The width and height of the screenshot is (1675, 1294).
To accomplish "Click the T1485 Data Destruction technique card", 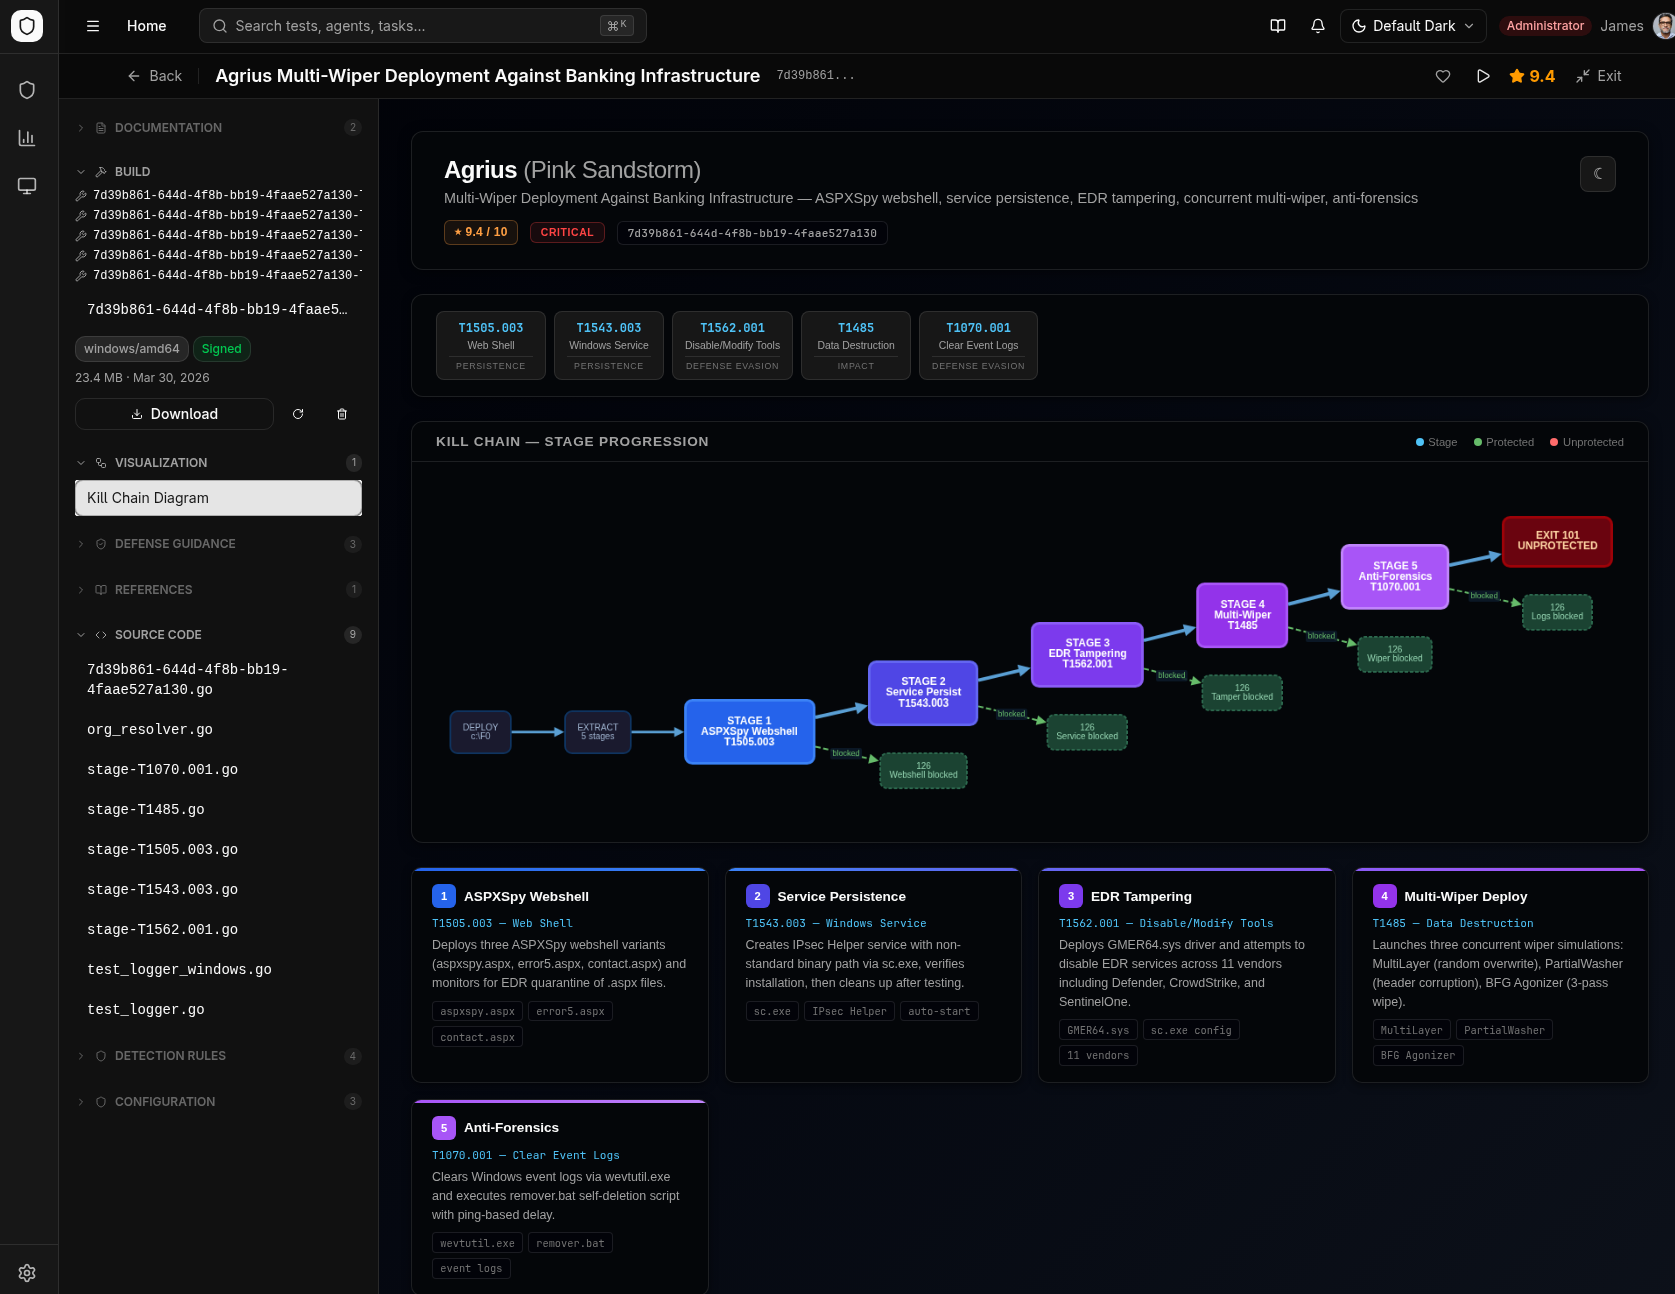I will 856,346.
